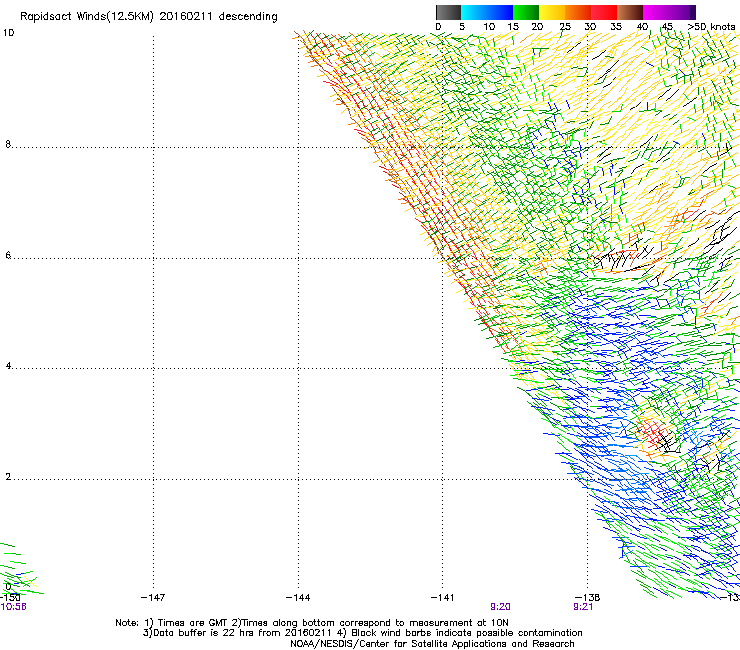Click the purple overpass time '9:21'
740x650 pixels.
tap(583, 607)
